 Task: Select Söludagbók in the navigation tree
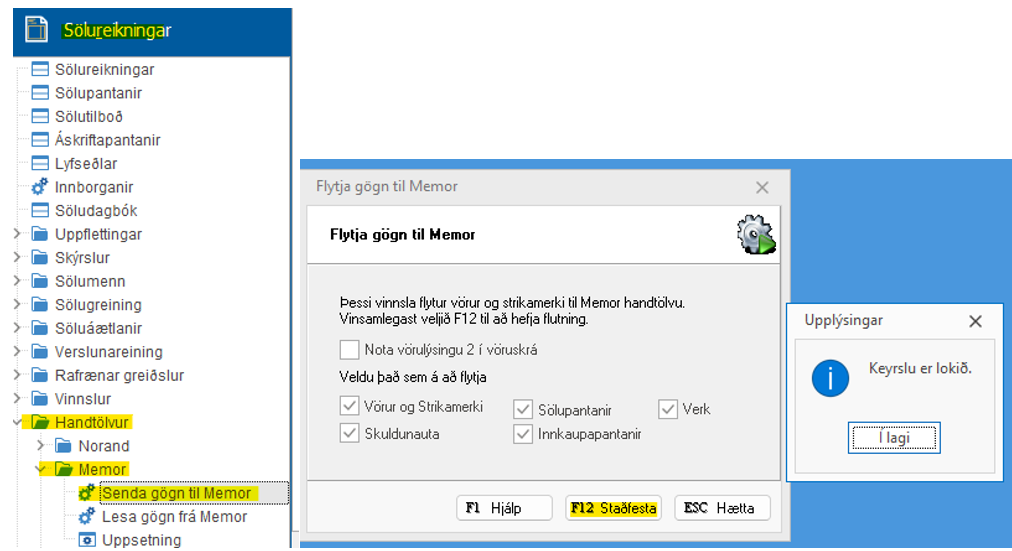pos(96,211)
